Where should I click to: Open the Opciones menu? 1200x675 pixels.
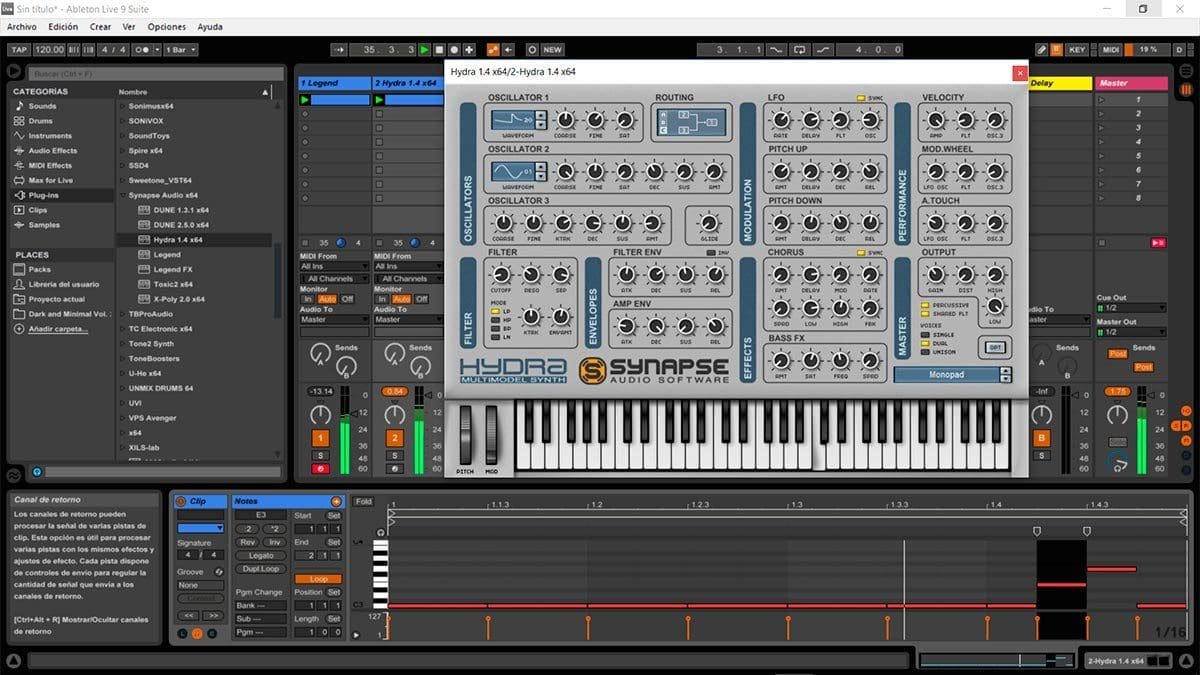point(167,27)
